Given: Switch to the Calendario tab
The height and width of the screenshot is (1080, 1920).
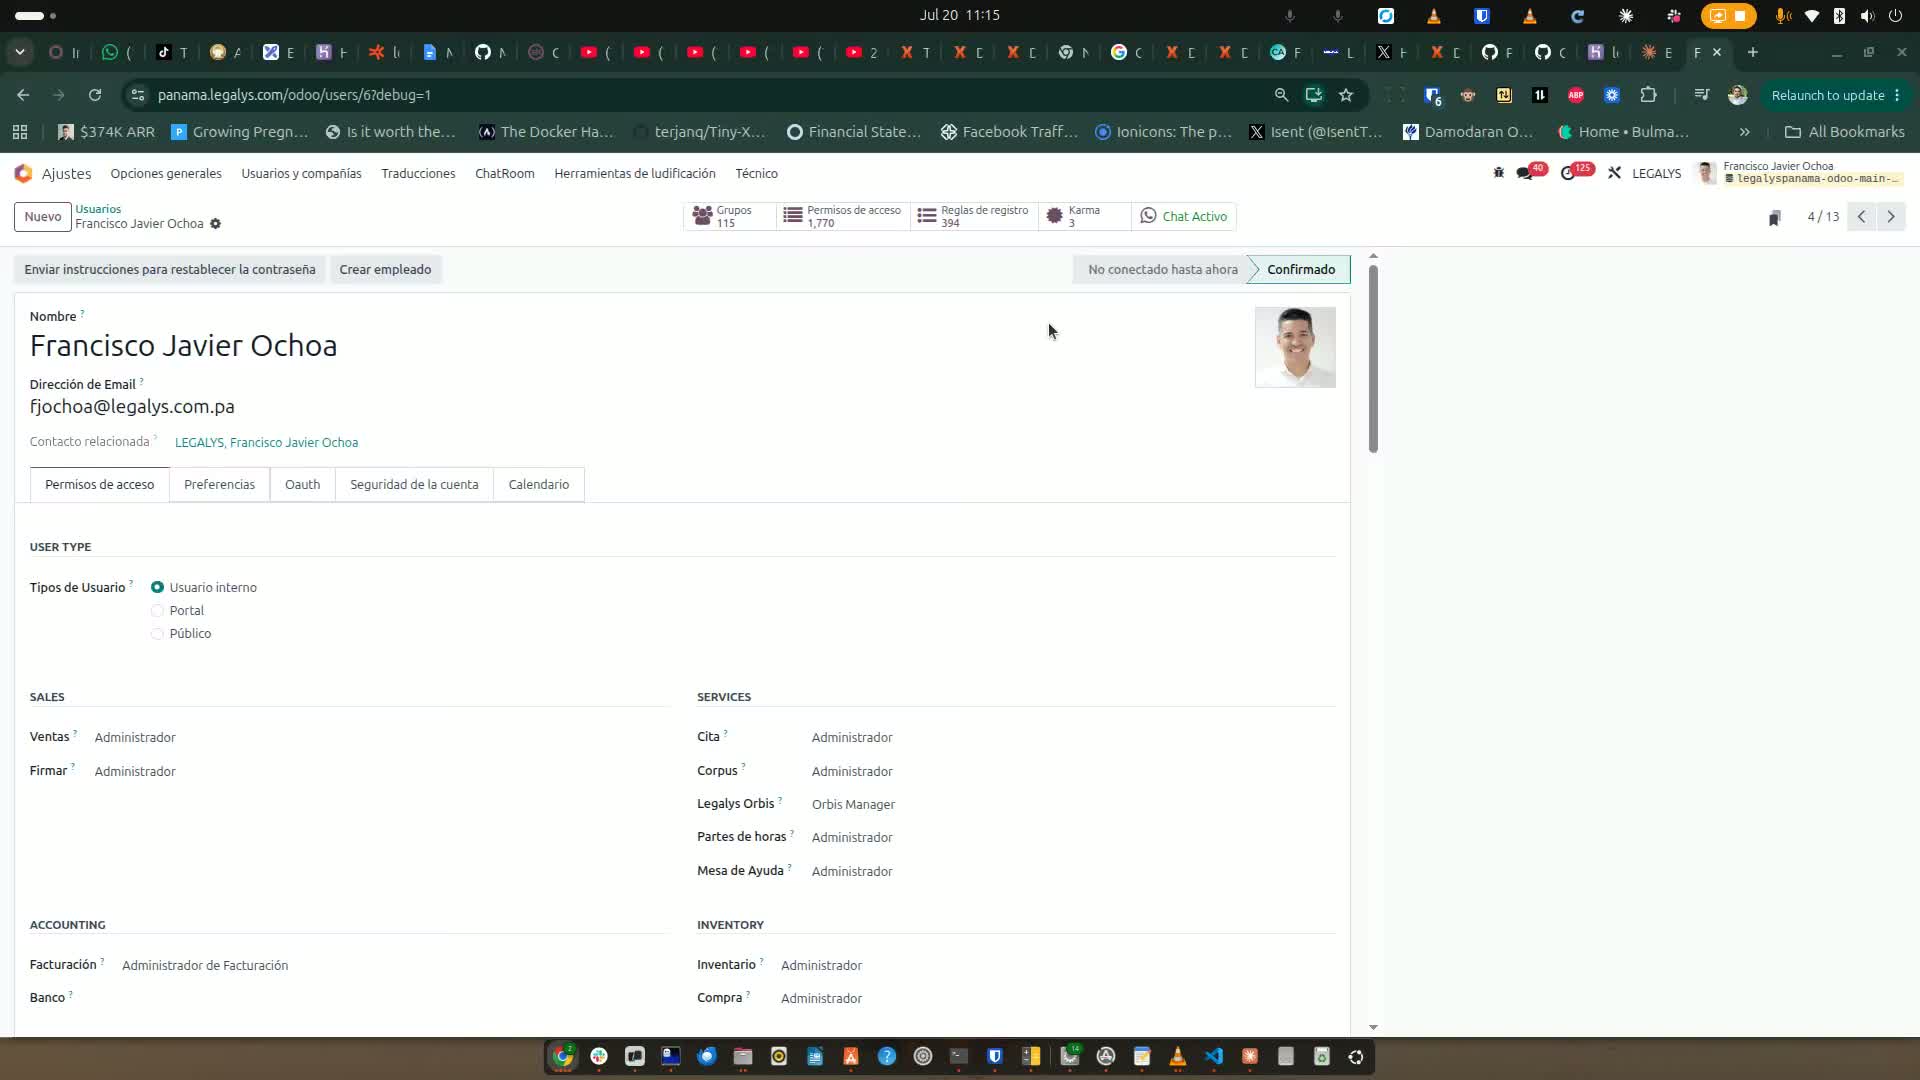Looking at the screenshot, I should click(x=538, y=484).
